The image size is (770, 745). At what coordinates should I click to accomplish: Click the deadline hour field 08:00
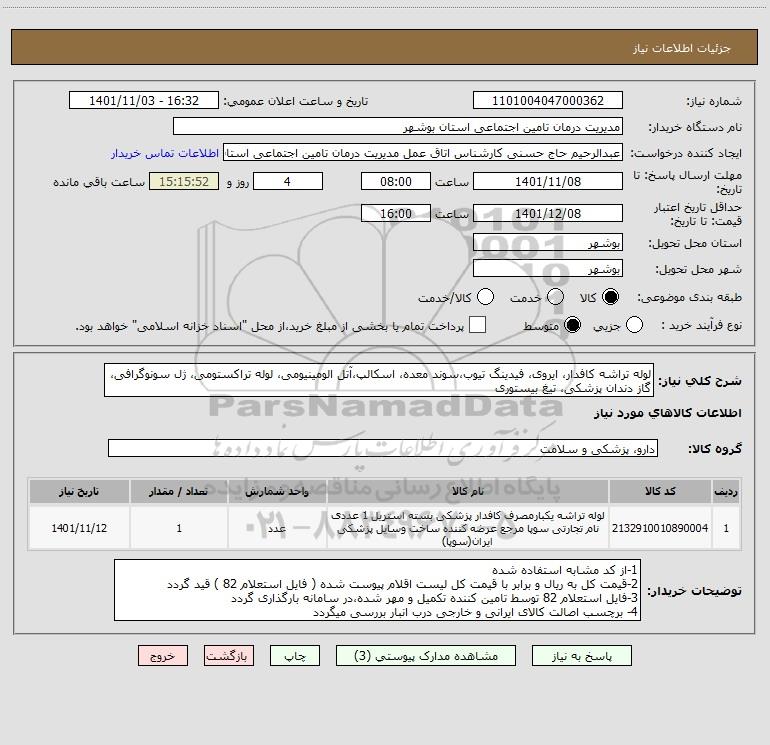[396, 181]
